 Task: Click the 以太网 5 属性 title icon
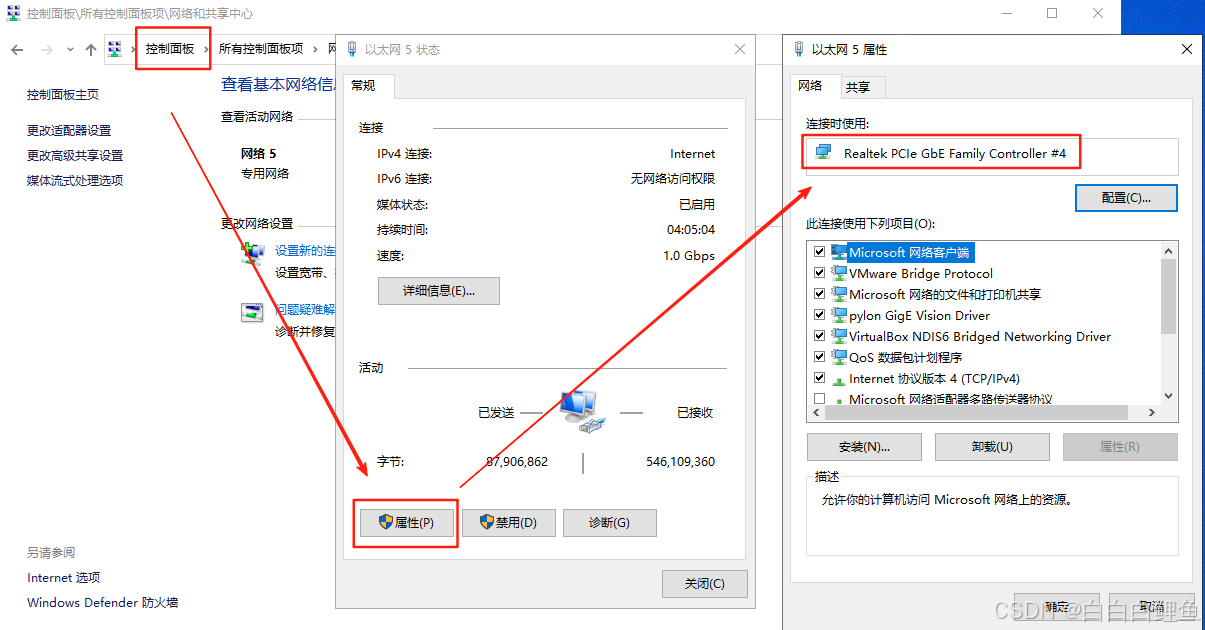[798, 49]
